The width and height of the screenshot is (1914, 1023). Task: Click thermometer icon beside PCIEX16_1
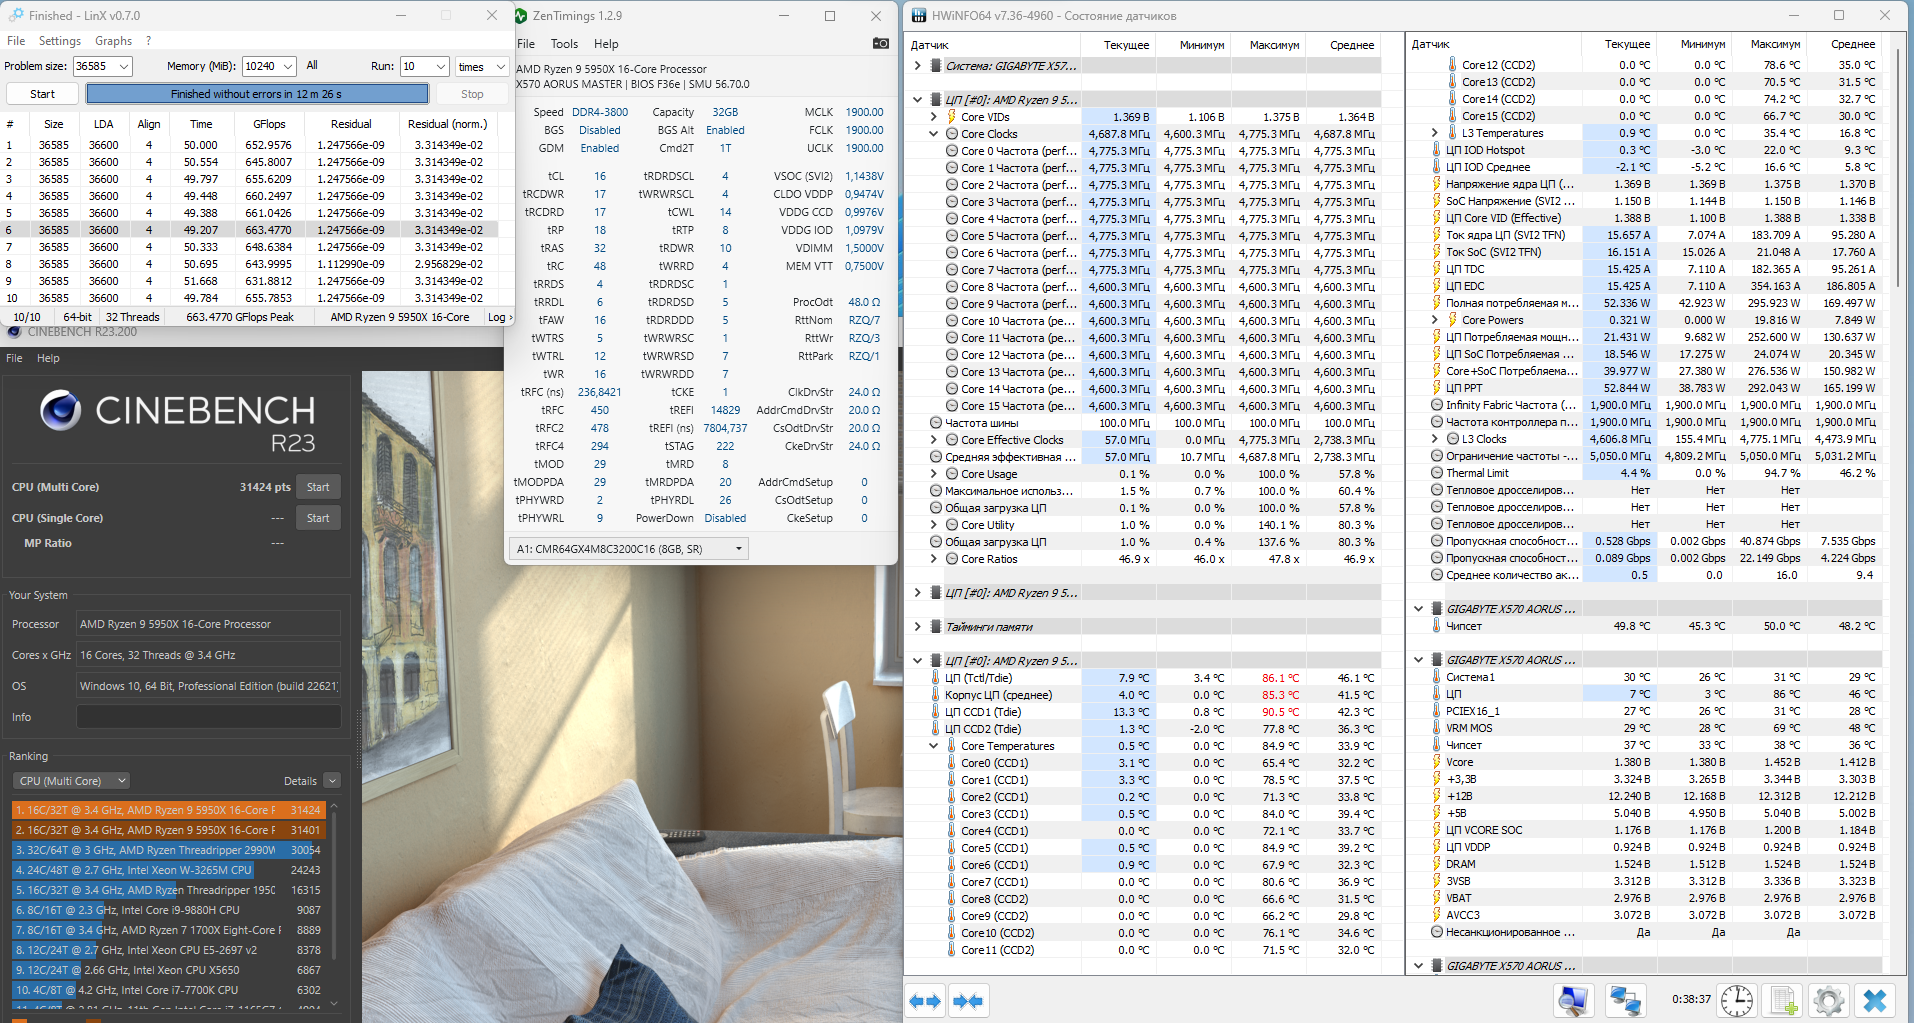[x=1436, y=711]
